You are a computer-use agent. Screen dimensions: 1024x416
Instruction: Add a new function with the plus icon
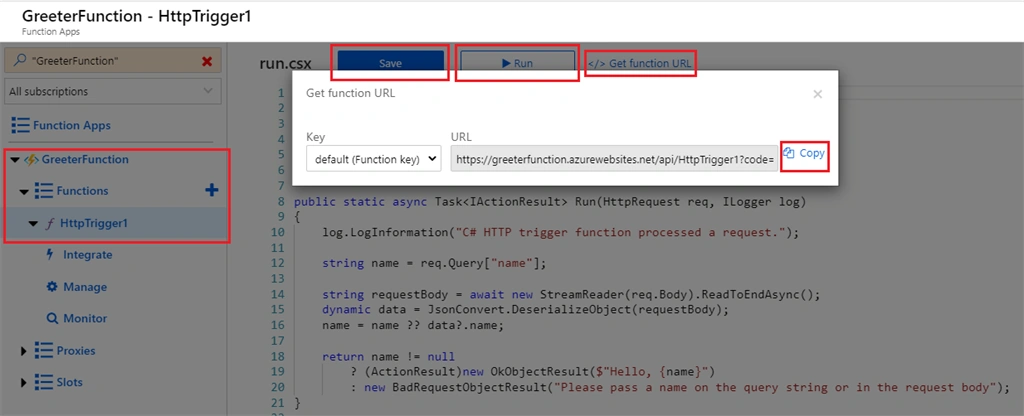[212, 190]
